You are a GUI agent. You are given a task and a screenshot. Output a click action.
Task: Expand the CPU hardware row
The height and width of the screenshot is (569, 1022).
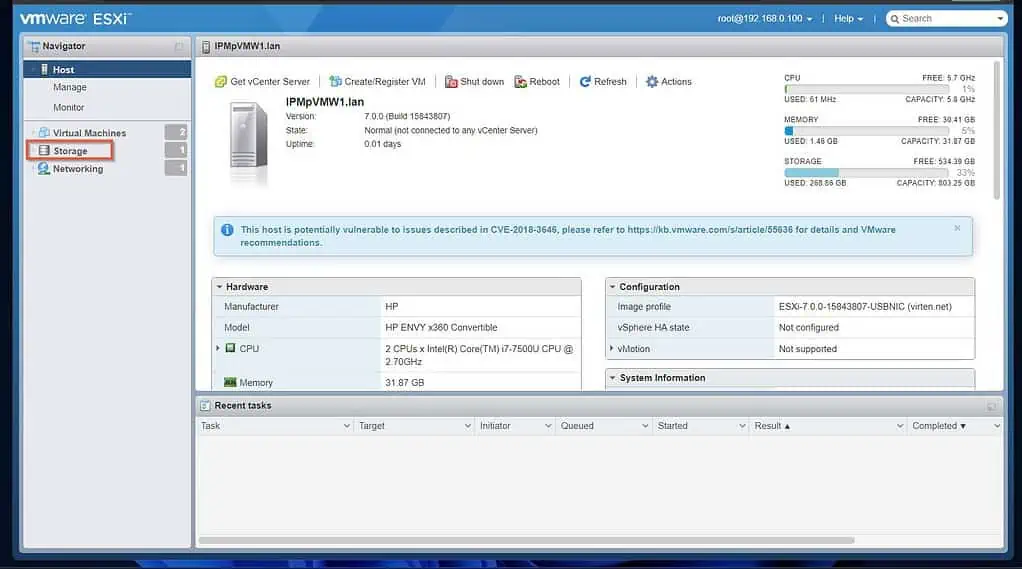point(218,348)
